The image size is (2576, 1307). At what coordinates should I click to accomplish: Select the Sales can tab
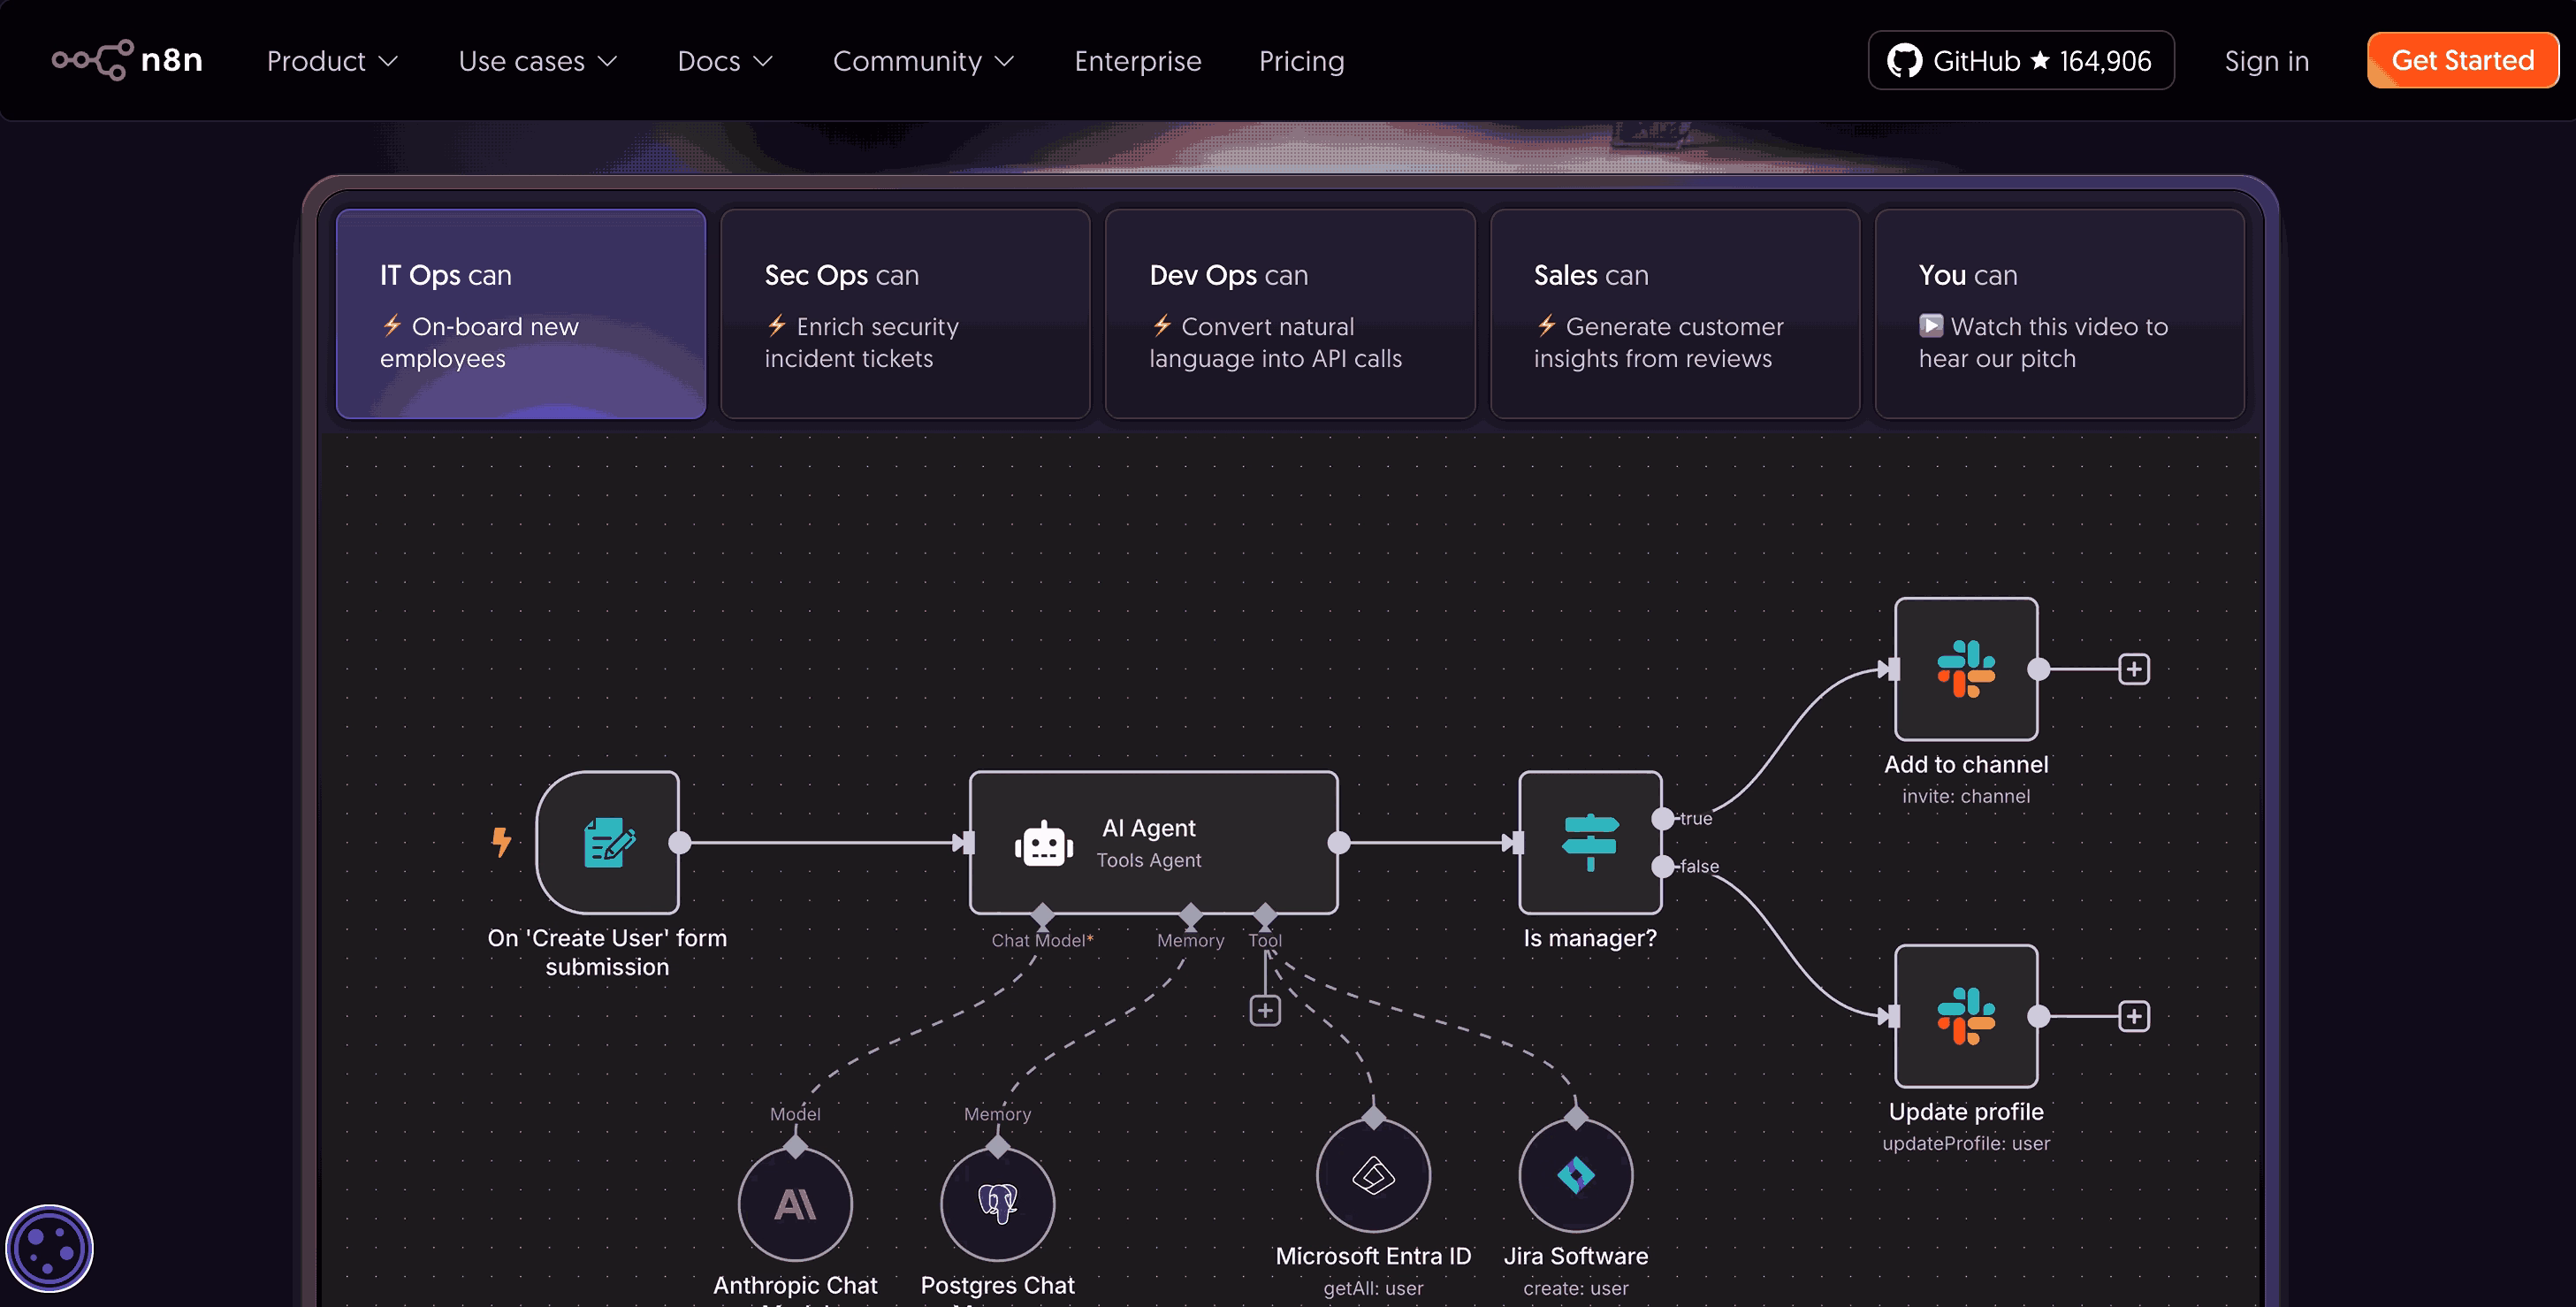(x=1674, y=314)
